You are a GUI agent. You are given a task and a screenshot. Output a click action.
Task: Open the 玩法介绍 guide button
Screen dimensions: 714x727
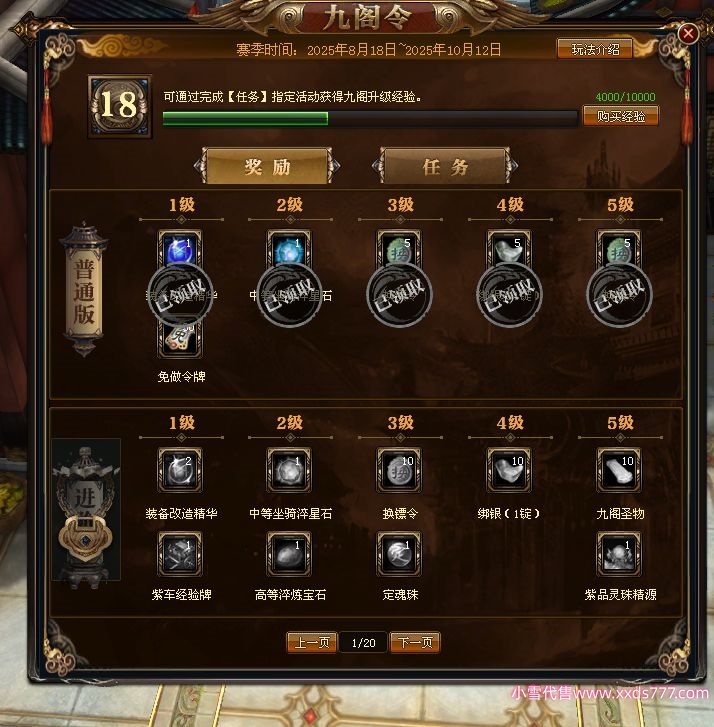pyautogui.click(x=595, y=49)
